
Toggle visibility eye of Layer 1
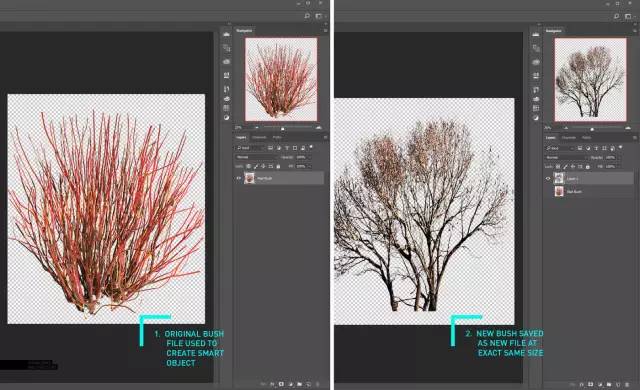point(548,178)
